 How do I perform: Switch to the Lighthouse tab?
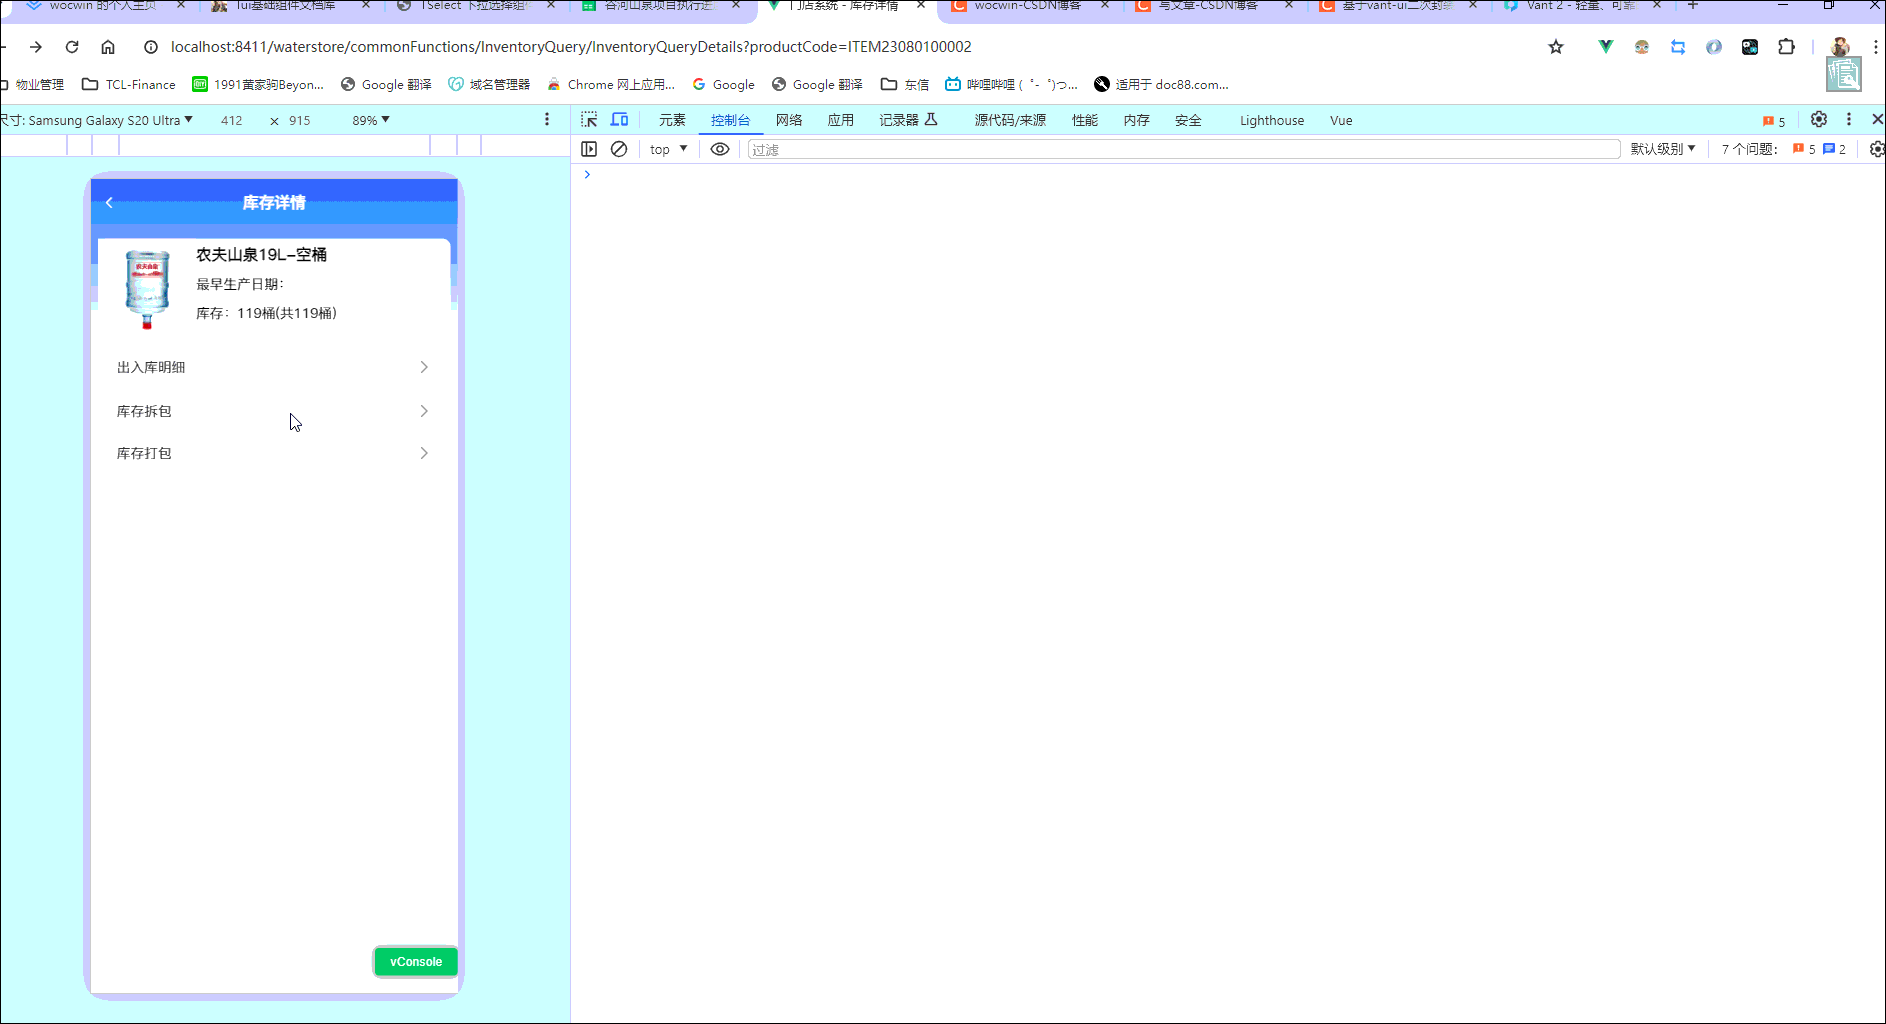[x=1272, y=120]
